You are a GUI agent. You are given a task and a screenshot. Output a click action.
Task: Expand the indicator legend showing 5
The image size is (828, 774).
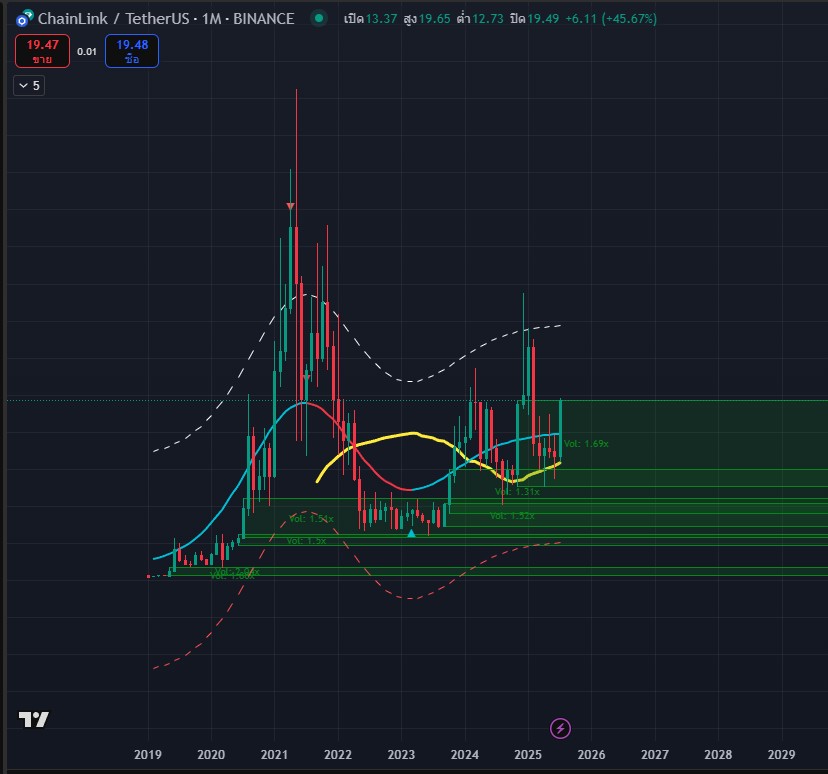(29, 86)
